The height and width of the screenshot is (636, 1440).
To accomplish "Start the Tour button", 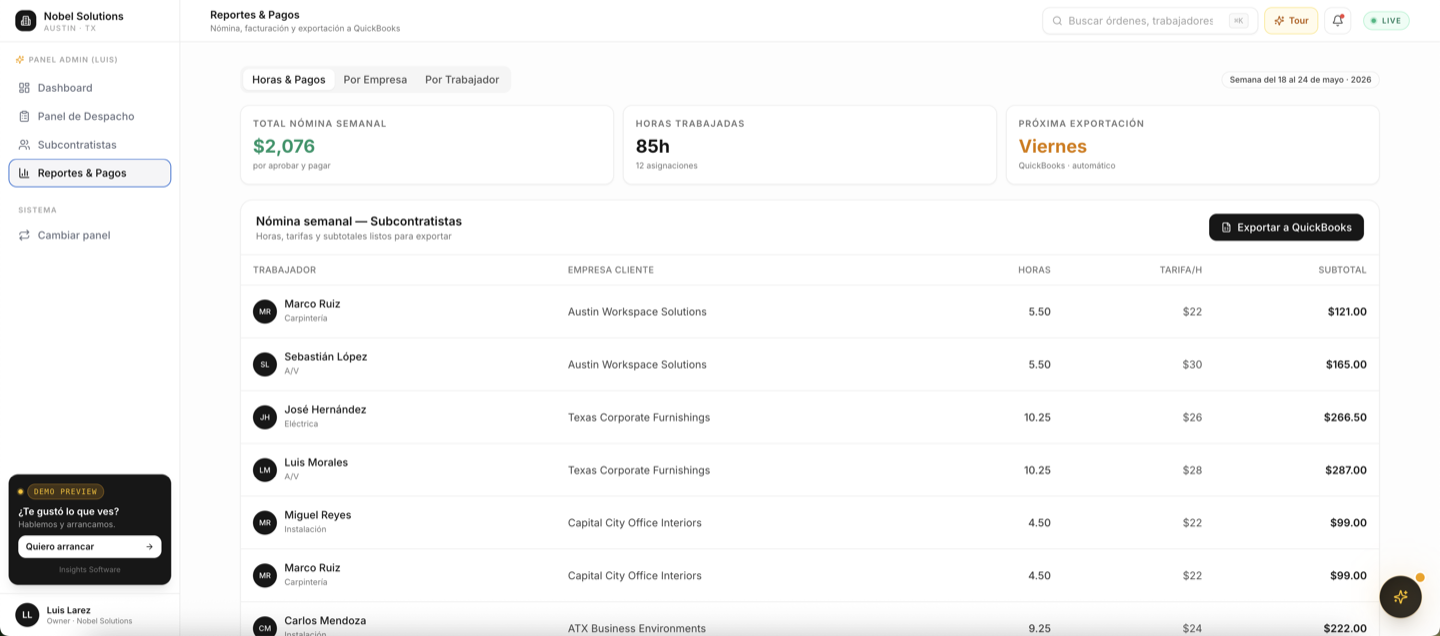I will point(1291,21).
